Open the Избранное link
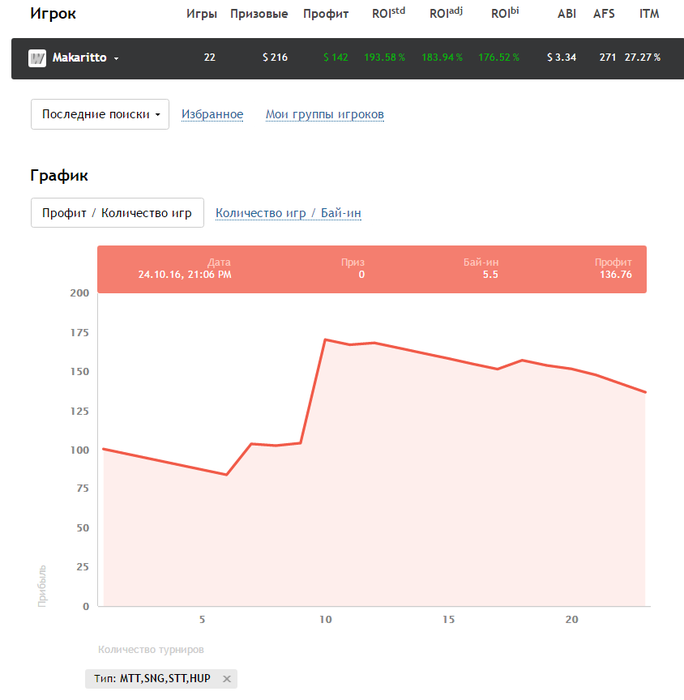Image resolution: width=684 pixels, height=700 pixels. [x=212, y=114]
